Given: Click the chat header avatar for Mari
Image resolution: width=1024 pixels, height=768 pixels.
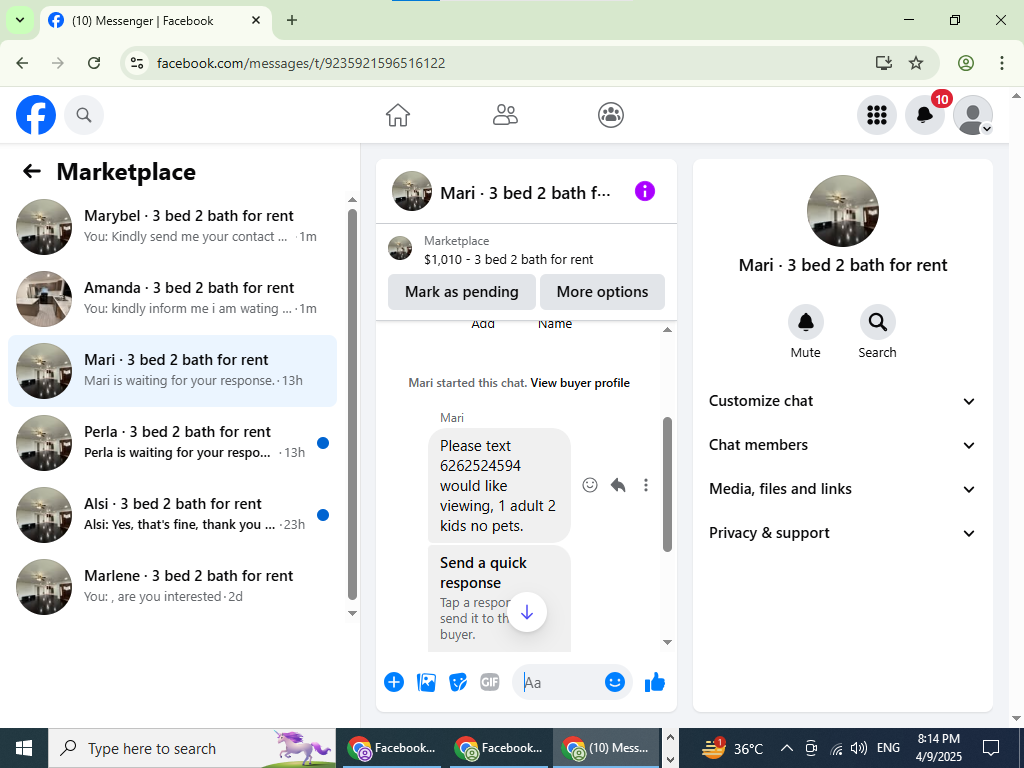Looking at the screenshot, I should 412,191.
